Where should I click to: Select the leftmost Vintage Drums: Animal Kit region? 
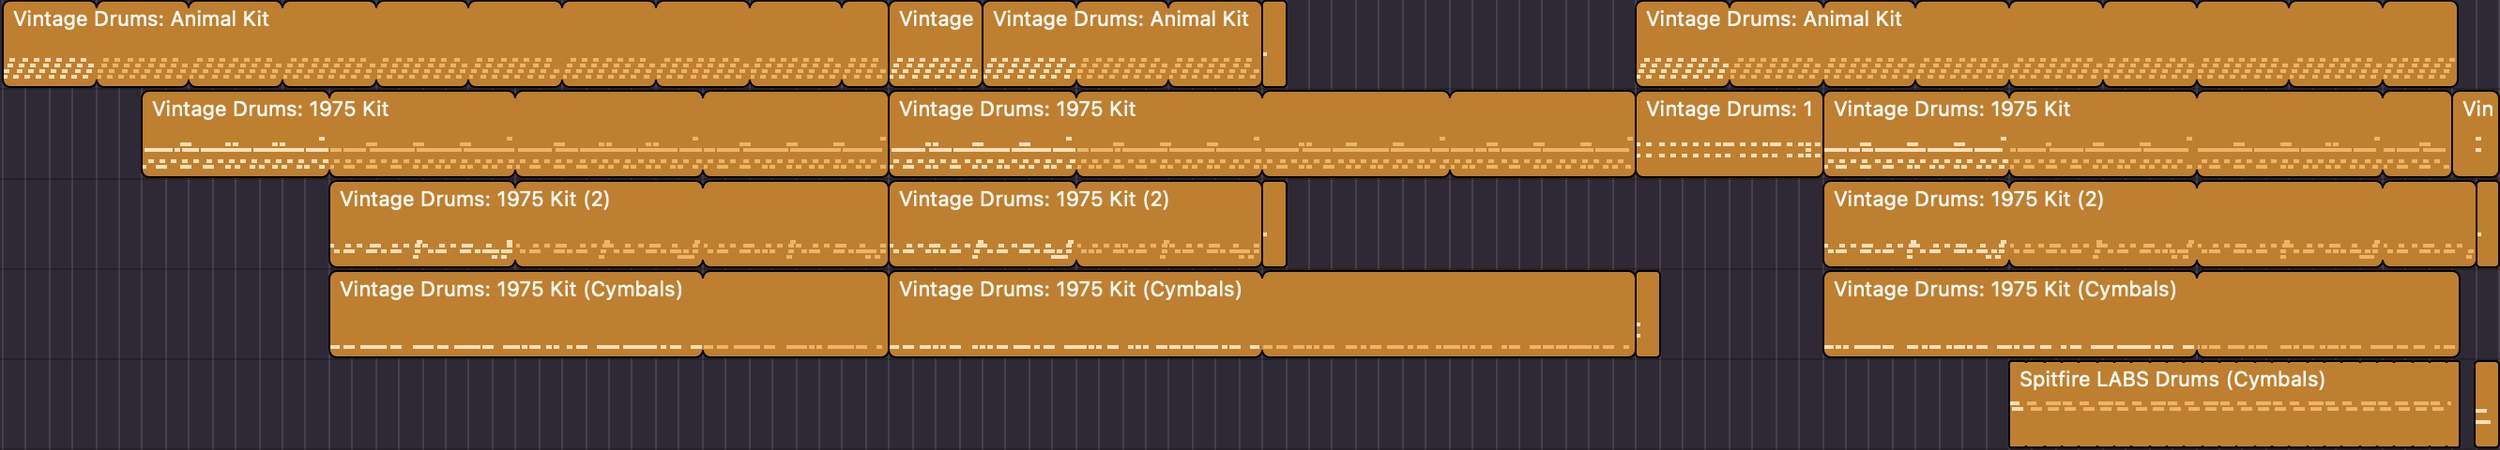(446, 44)
